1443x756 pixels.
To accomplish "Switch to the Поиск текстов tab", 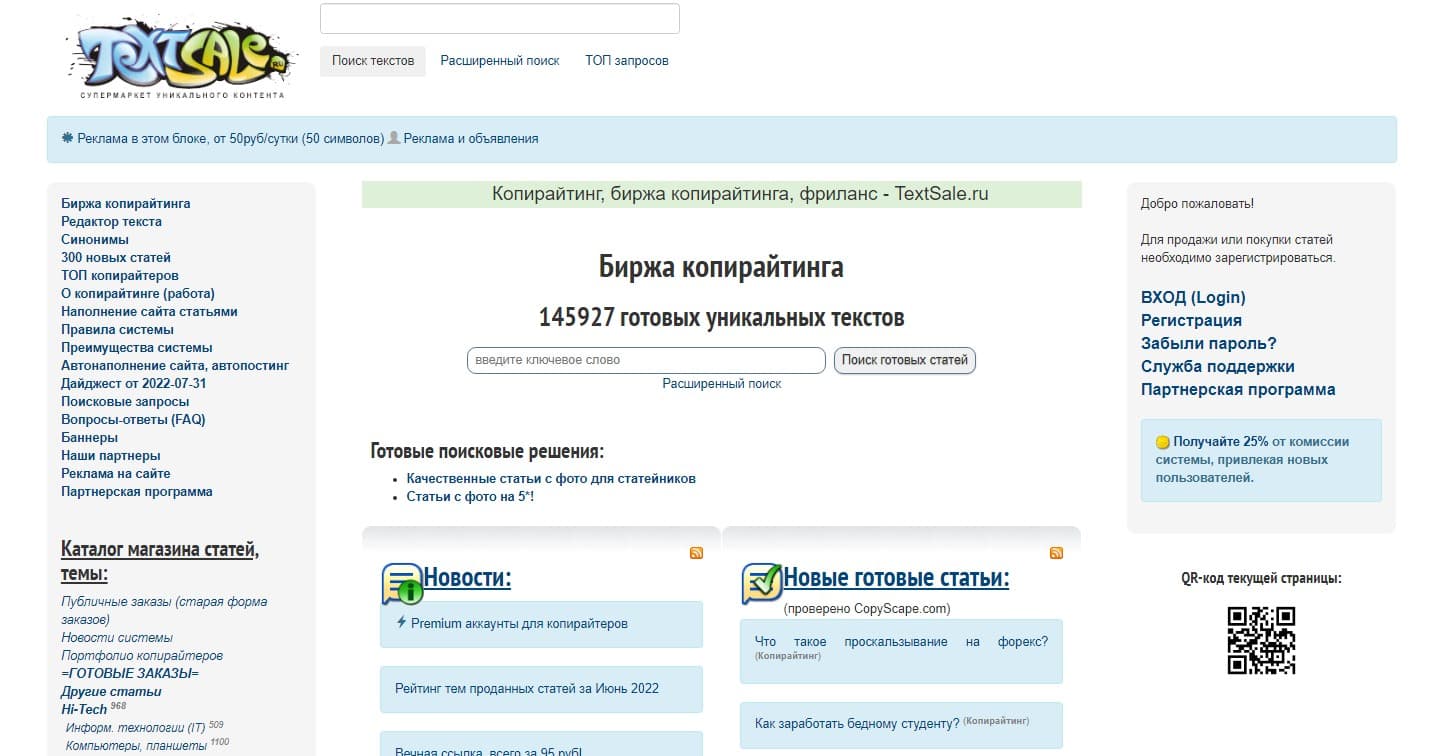I will click(x=373, y=61).
